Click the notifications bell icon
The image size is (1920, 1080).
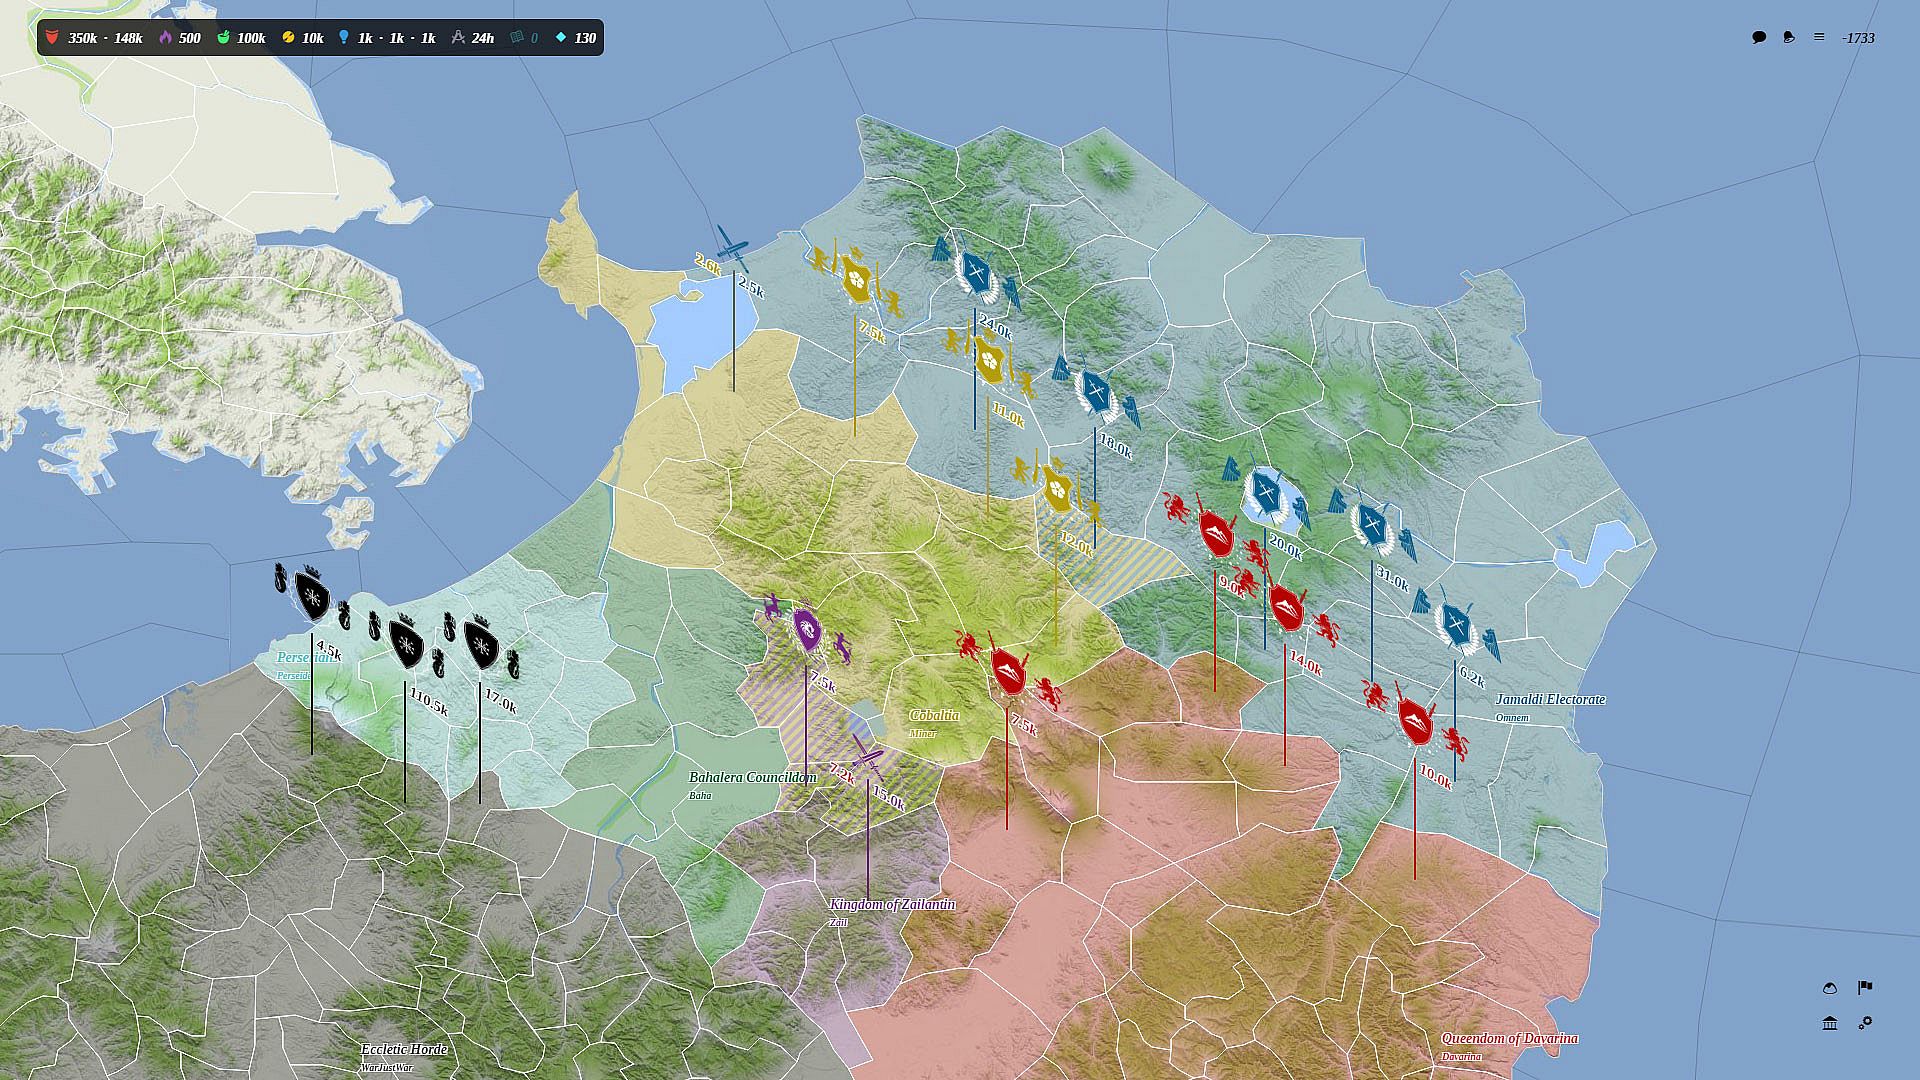(1789, 37)
